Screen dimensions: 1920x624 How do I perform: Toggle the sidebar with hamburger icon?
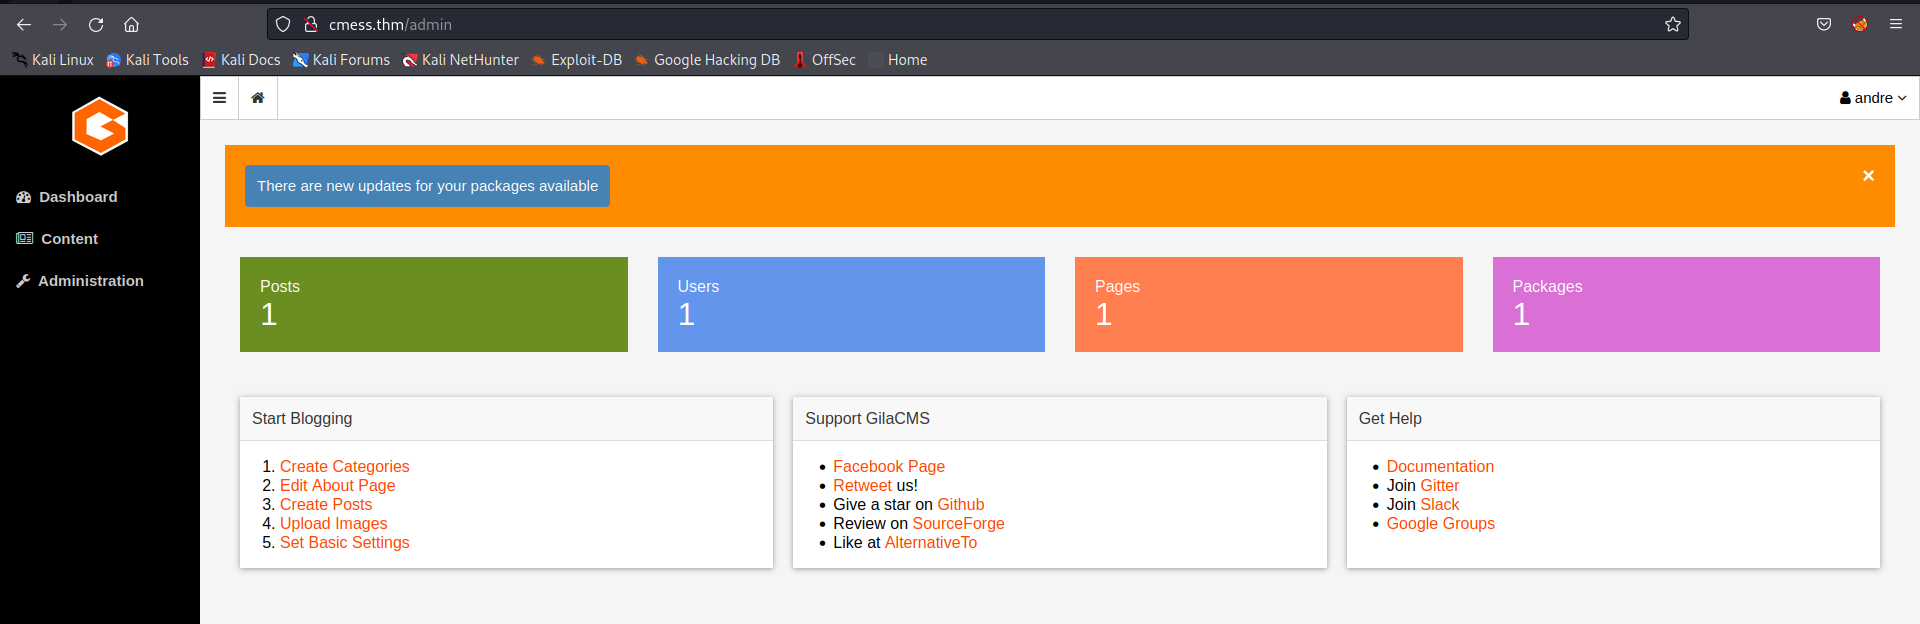(x=219, y=98)
